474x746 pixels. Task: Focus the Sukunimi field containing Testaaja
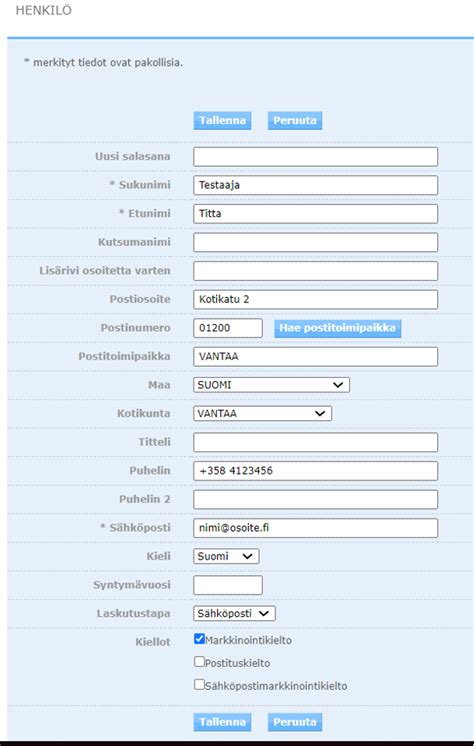point(316,185)
